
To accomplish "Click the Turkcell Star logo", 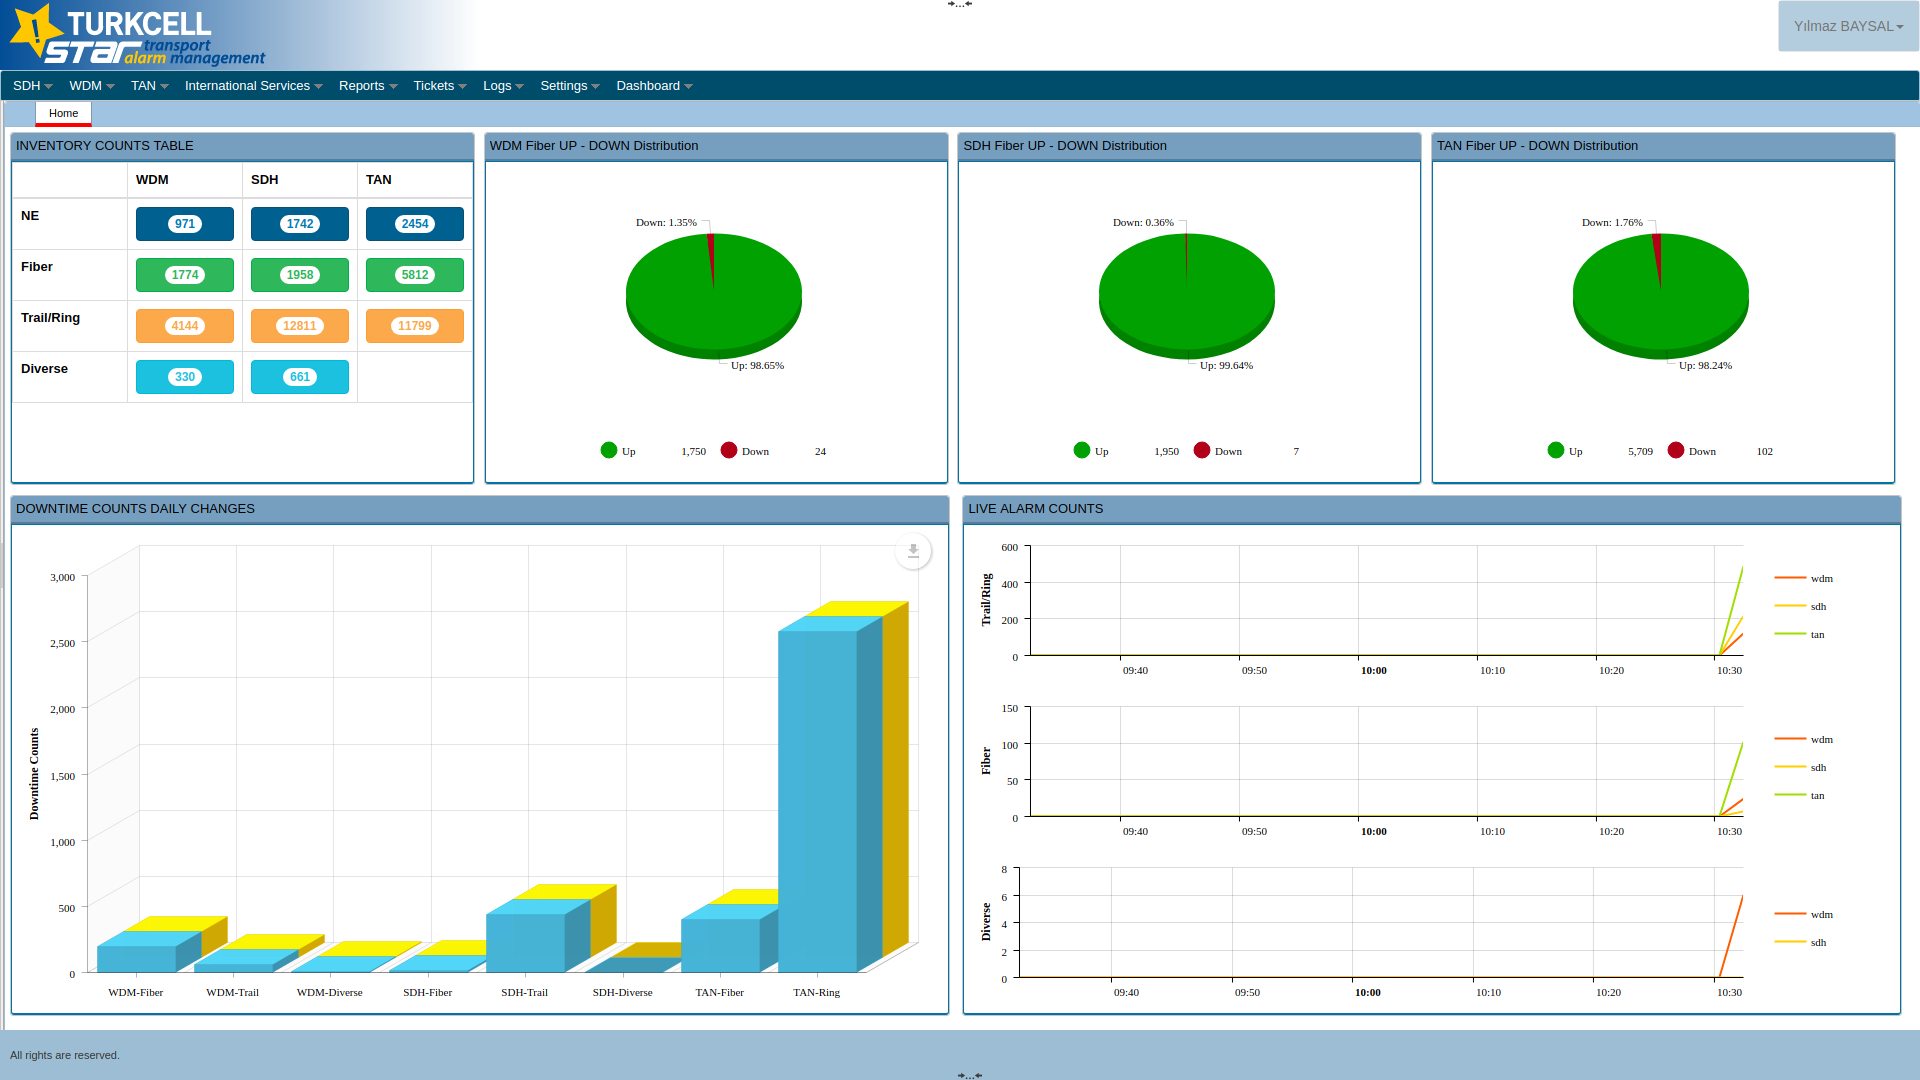I will point(137,36).
